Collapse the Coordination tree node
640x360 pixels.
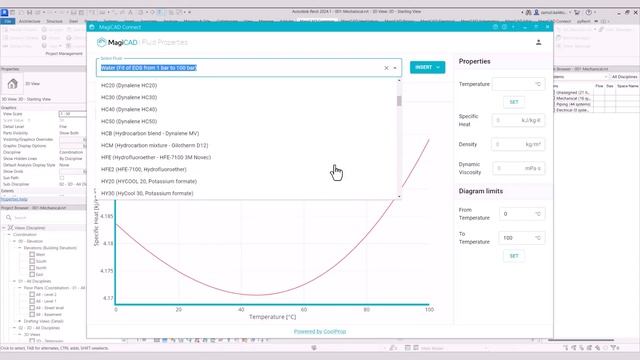click(x=9, y=235)
